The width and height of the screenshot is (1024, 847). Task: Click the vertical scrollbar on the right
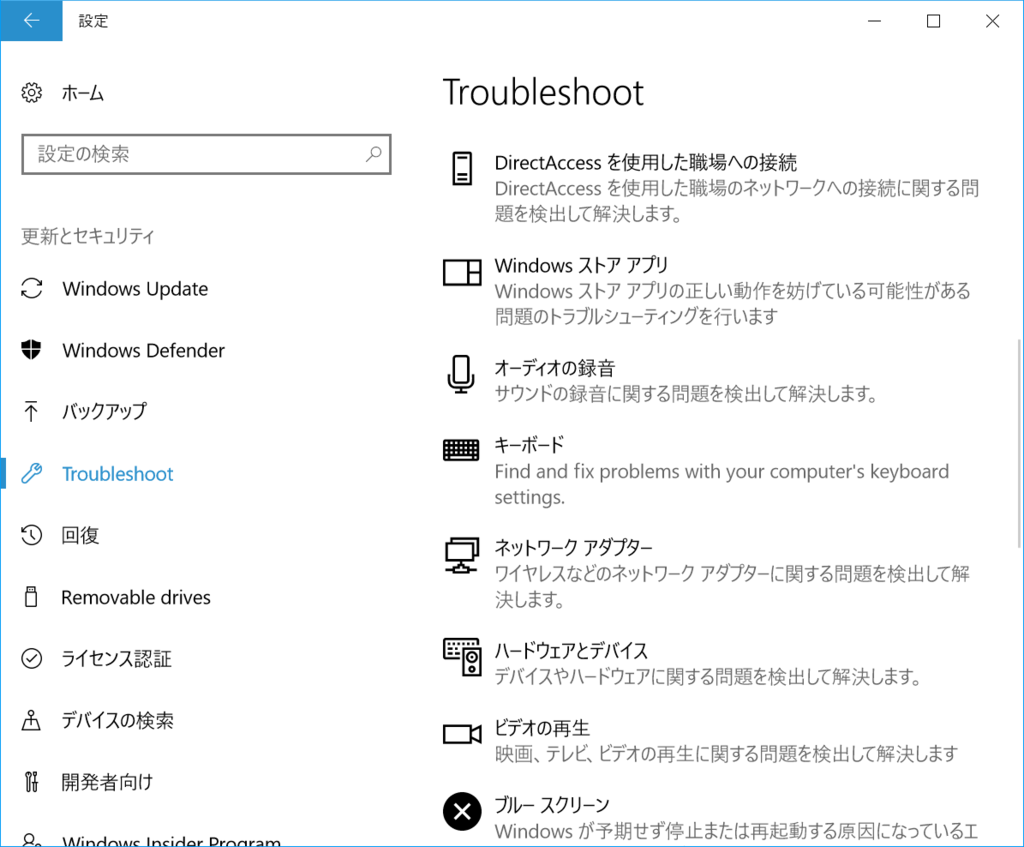pyautogui.click(x=1019, y=443)
